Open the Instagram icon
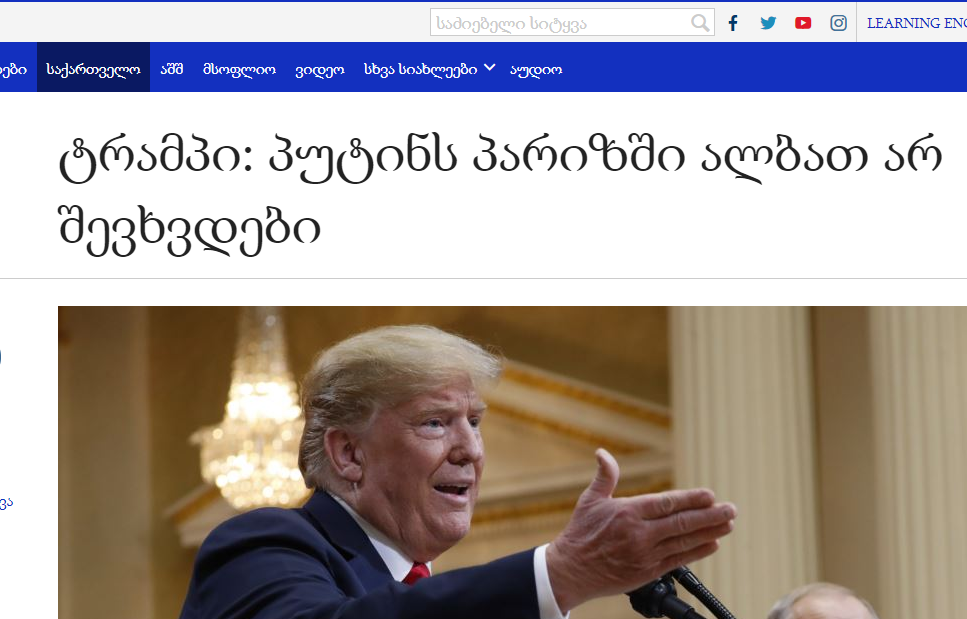The image size is (967, 619). click(x=838, y=23)
